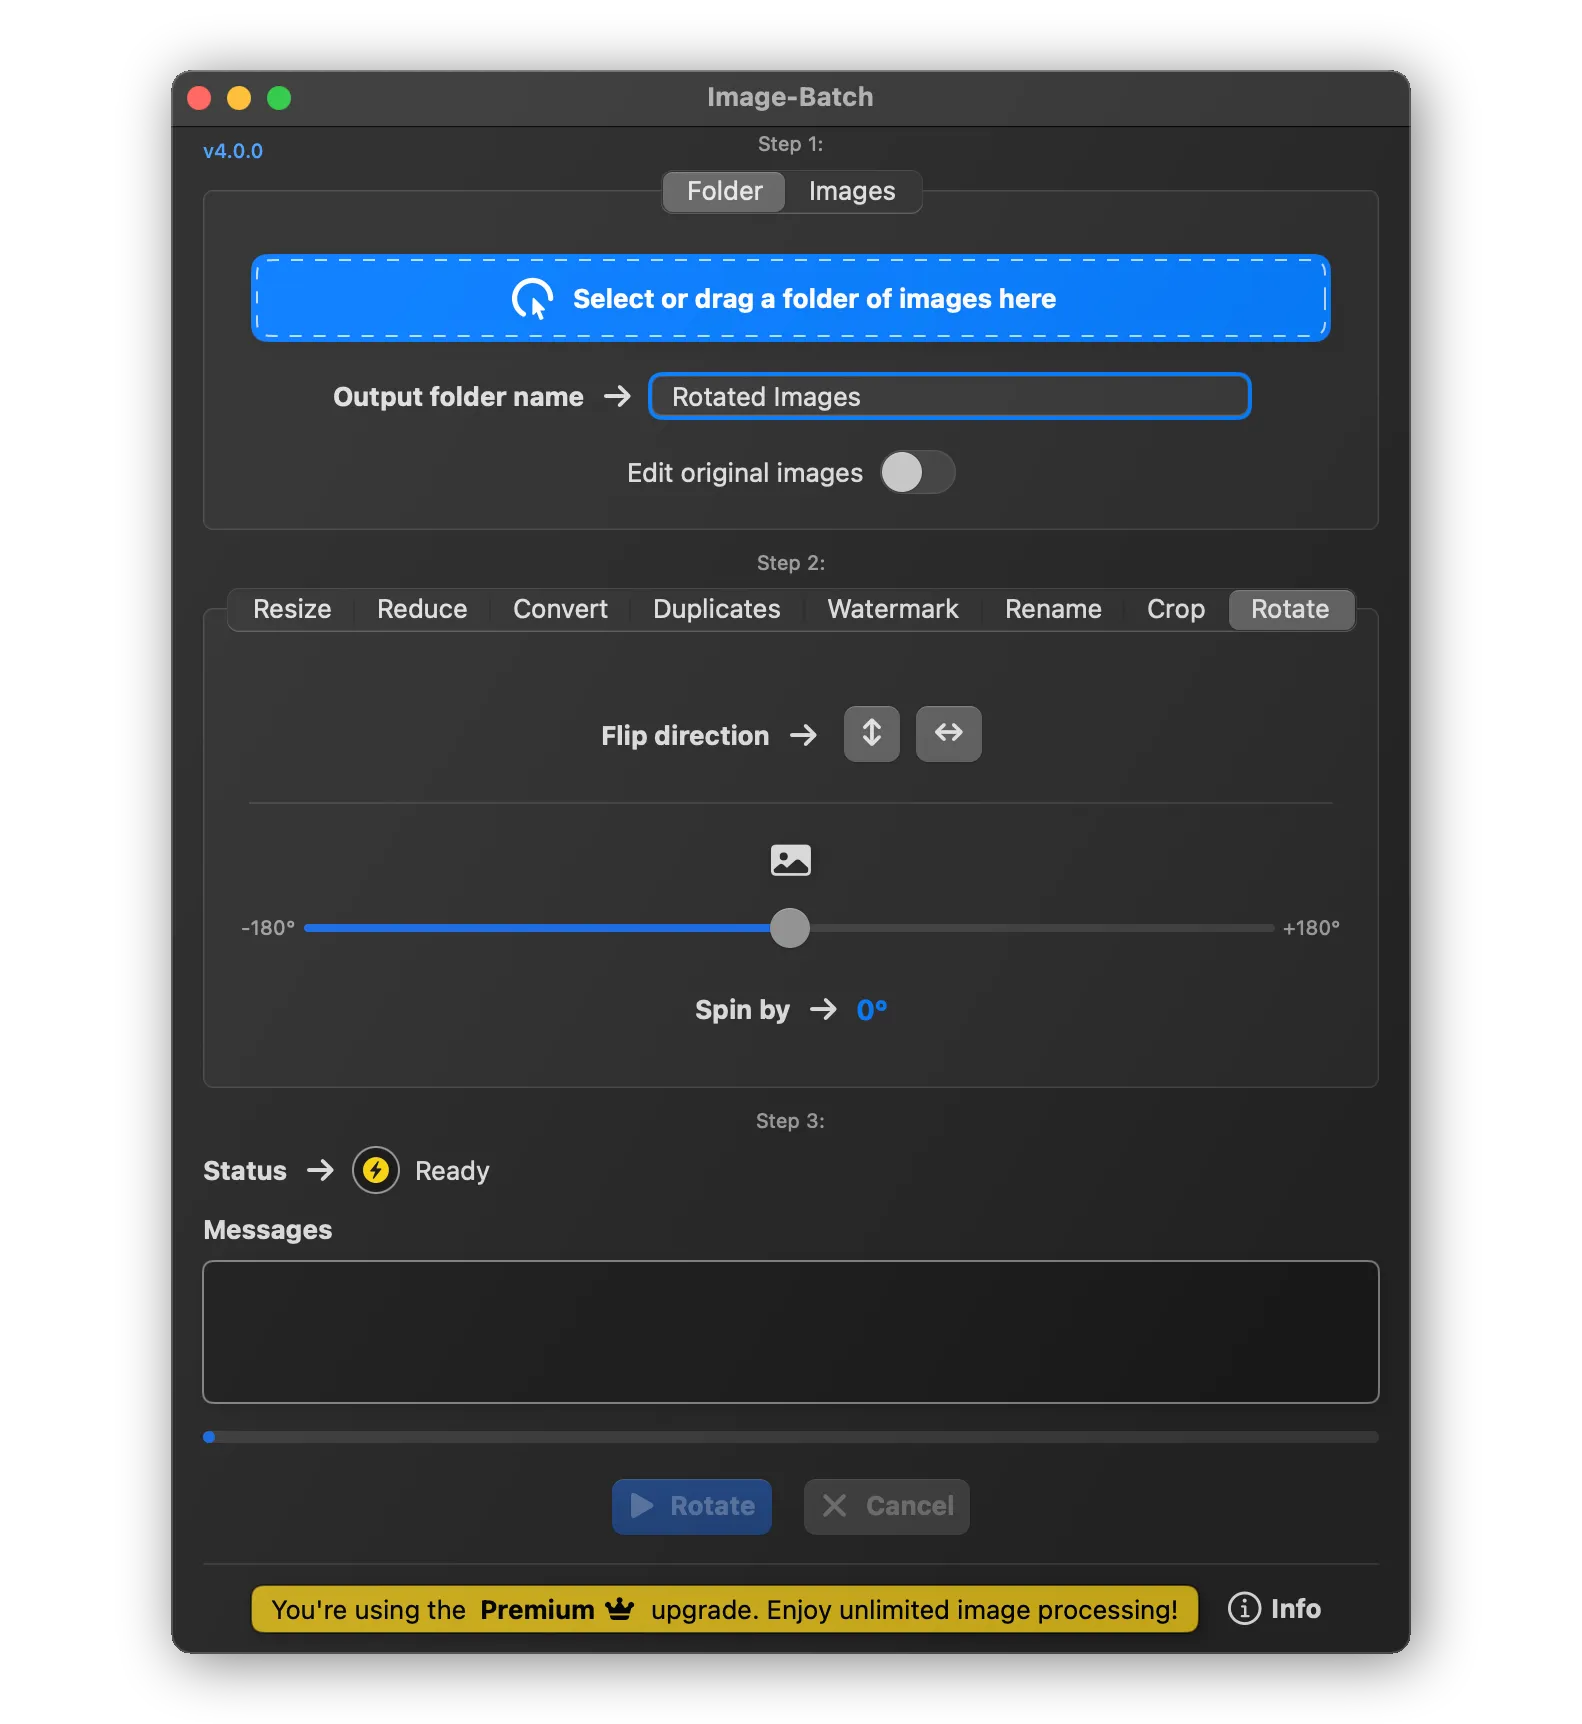Click the Info circle icon
The width and height of the screenshot is (1582, 1724).
[x=1244, y=1608]
